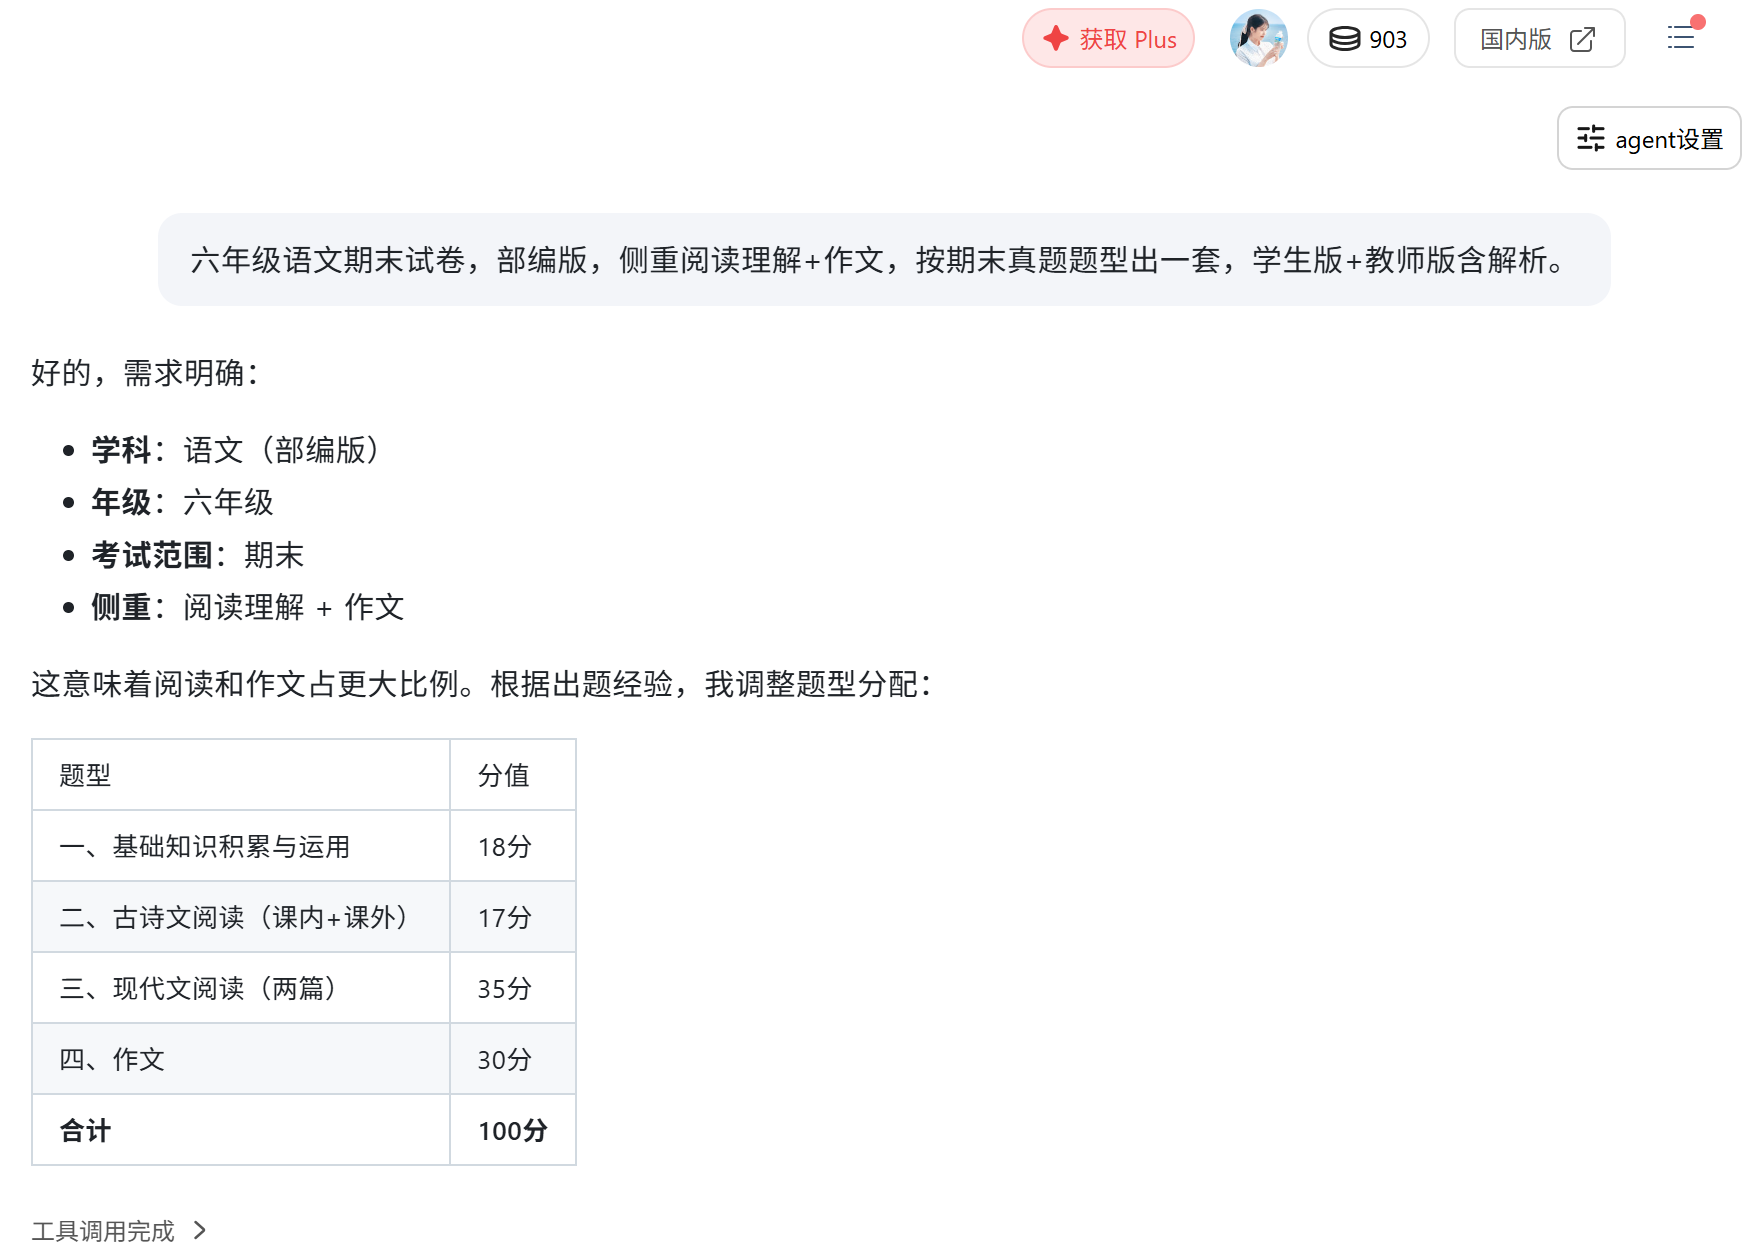1748x1258 pixels.
Task: Click the table header cell 题型
Action: pos(241,775)
